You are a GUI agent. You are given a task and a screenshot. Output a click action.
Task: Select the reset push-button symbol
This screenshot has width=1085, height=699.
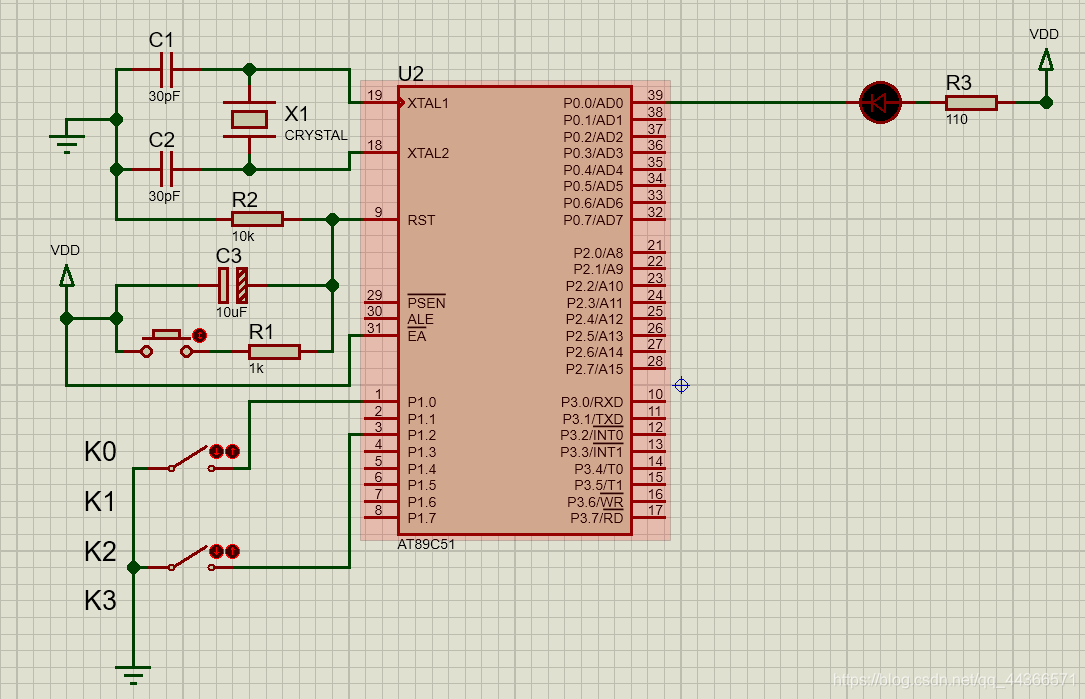[x=166, y=343]
